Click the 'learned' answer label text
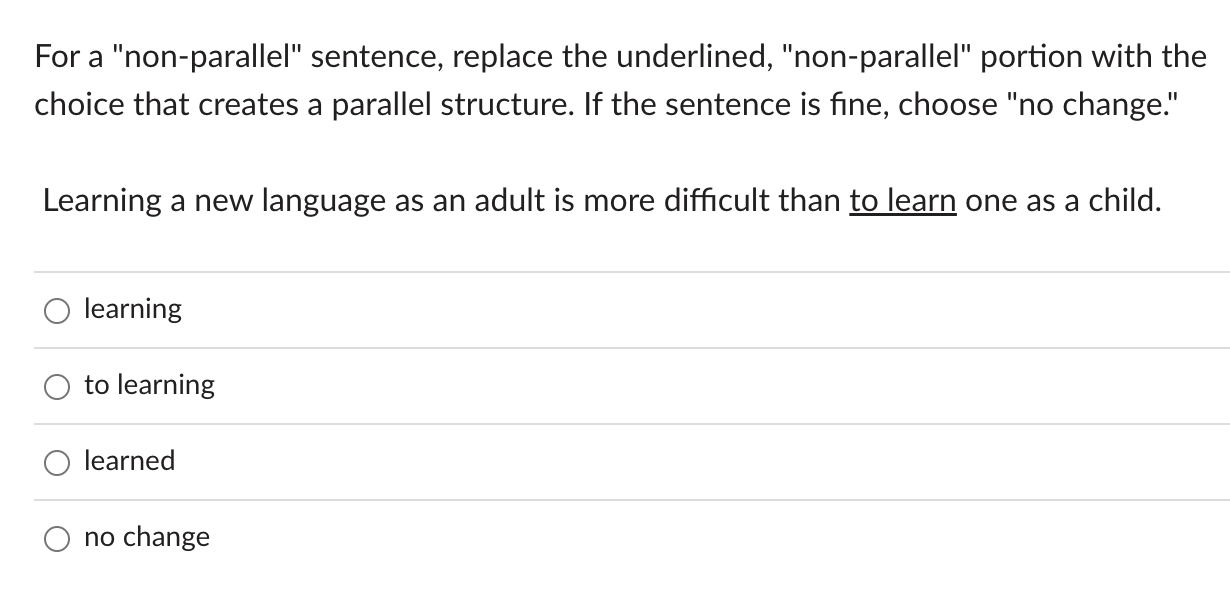This screenshot has width=1230, height=600. click(130, 461)
